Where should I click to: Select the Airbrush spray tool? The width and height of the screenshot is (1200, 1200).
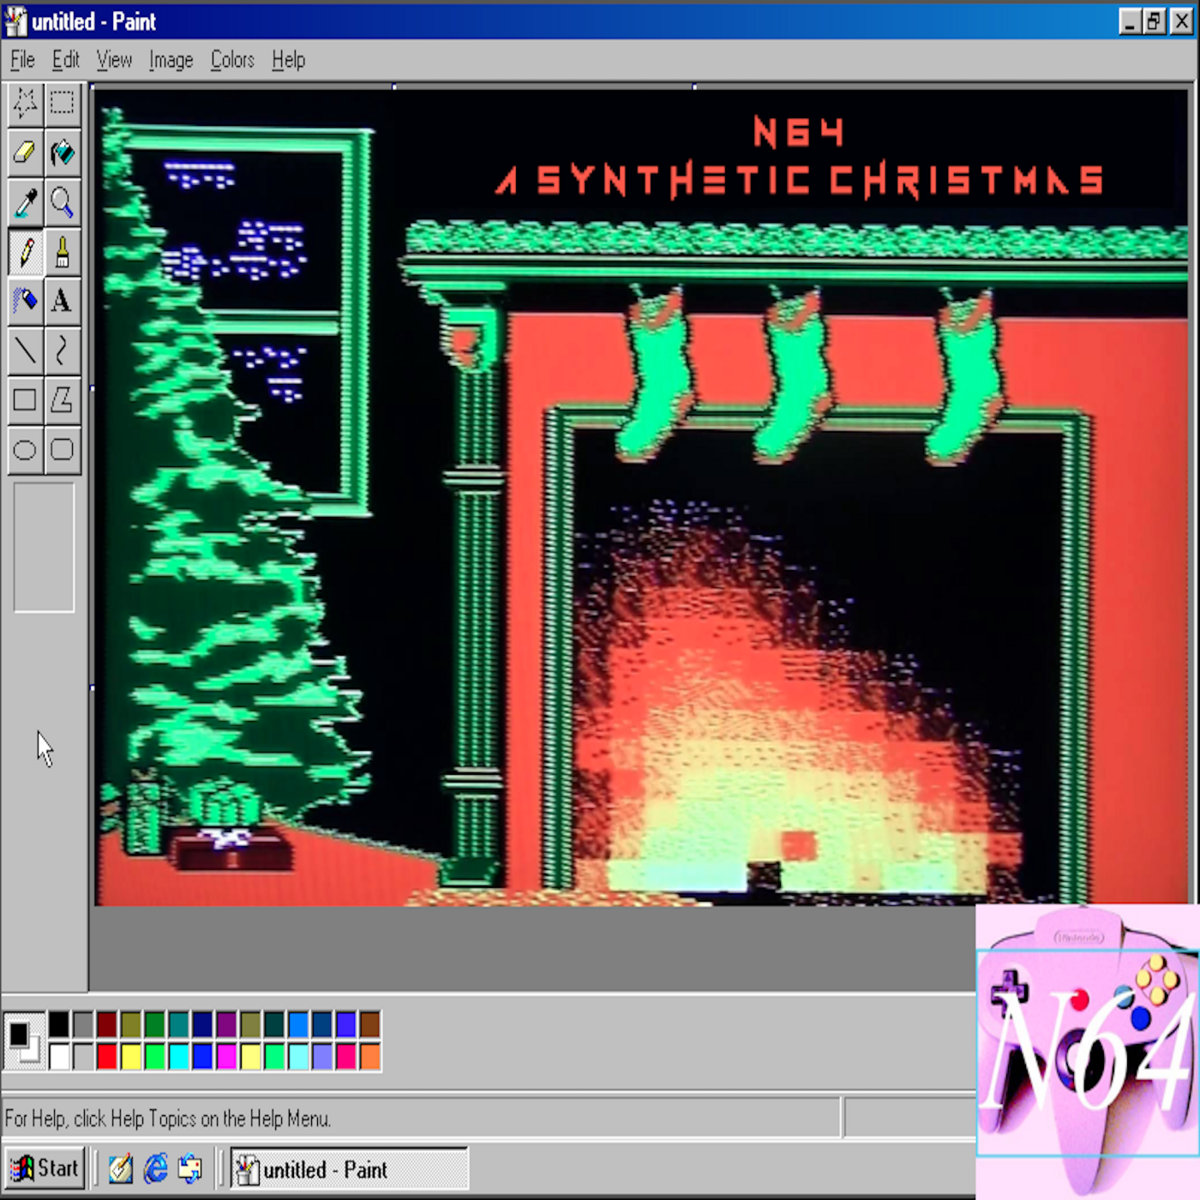point(25,301)
